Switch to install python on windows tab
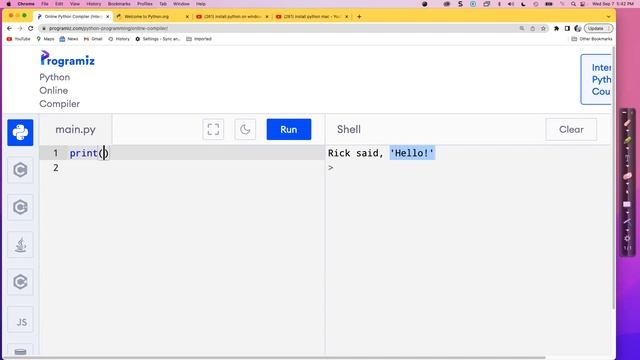 click(232, 17)
